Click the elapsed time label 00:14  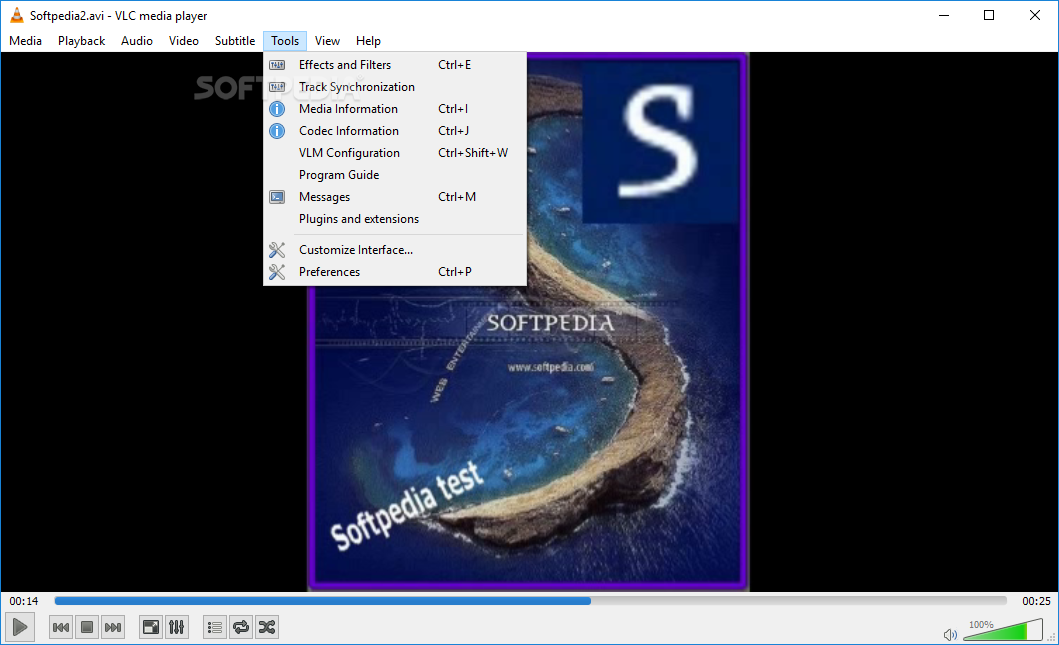pos(24,600)
